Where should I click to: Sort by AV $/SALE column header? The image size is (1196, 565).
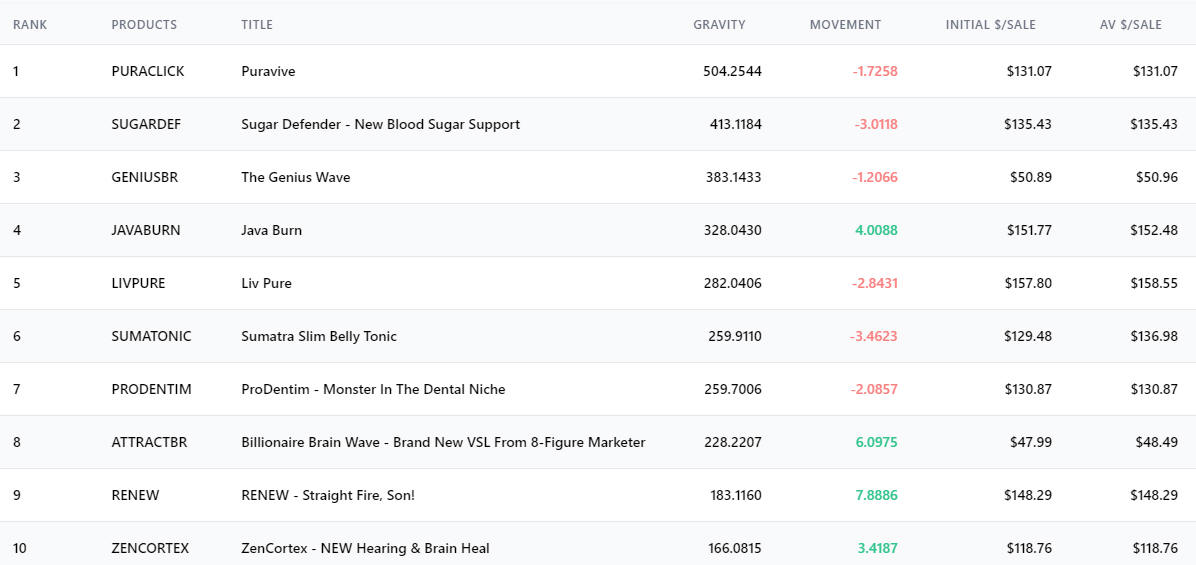point(1131,24)
